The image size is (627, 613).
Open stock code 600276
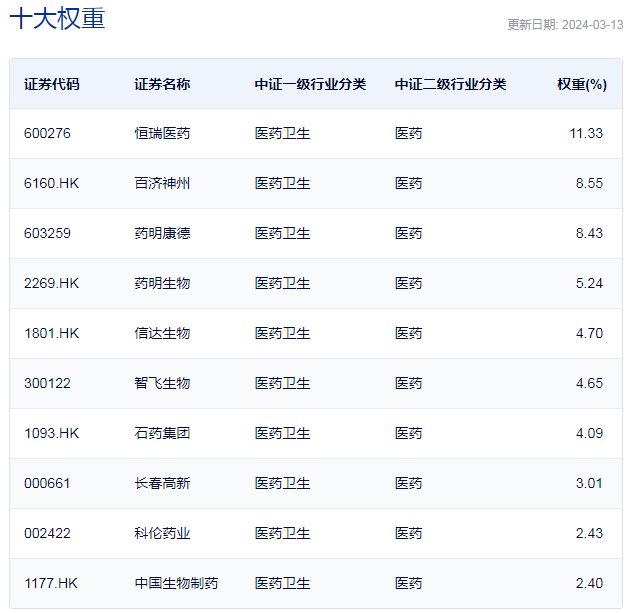[48, 133]
